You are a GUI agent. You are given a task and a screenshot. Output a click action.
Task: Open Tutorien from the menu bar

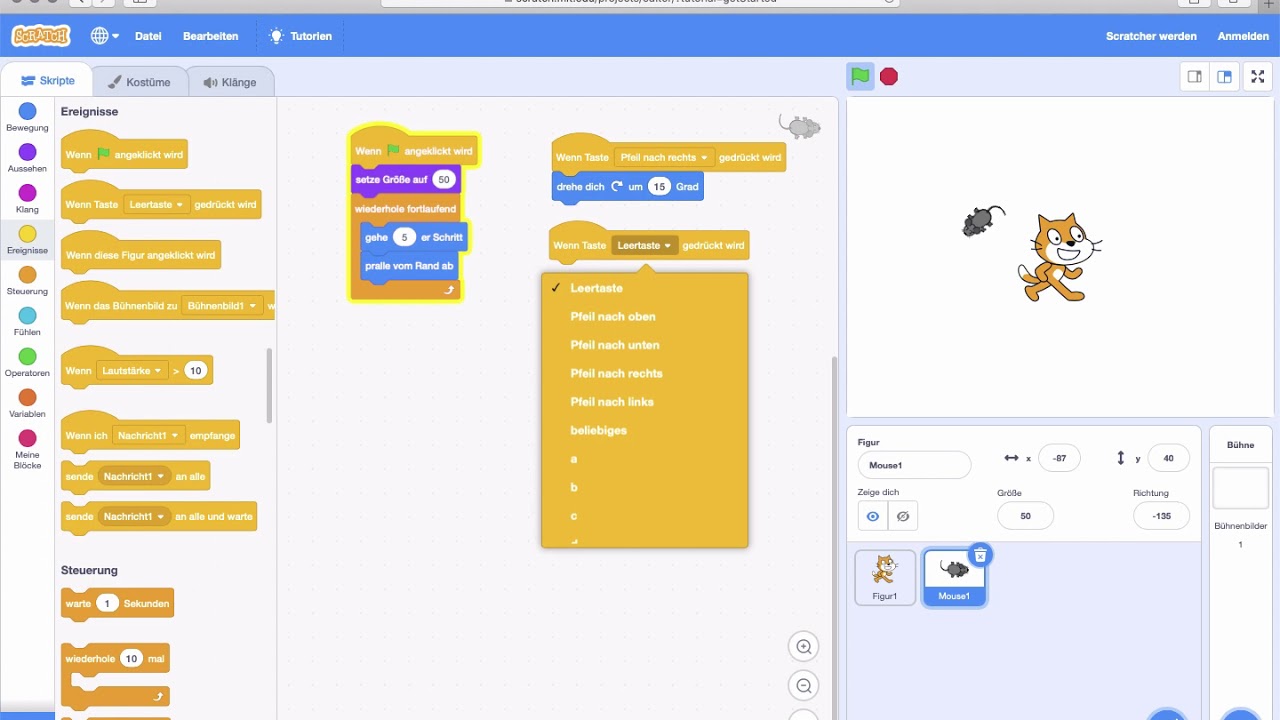click(301, 36)
